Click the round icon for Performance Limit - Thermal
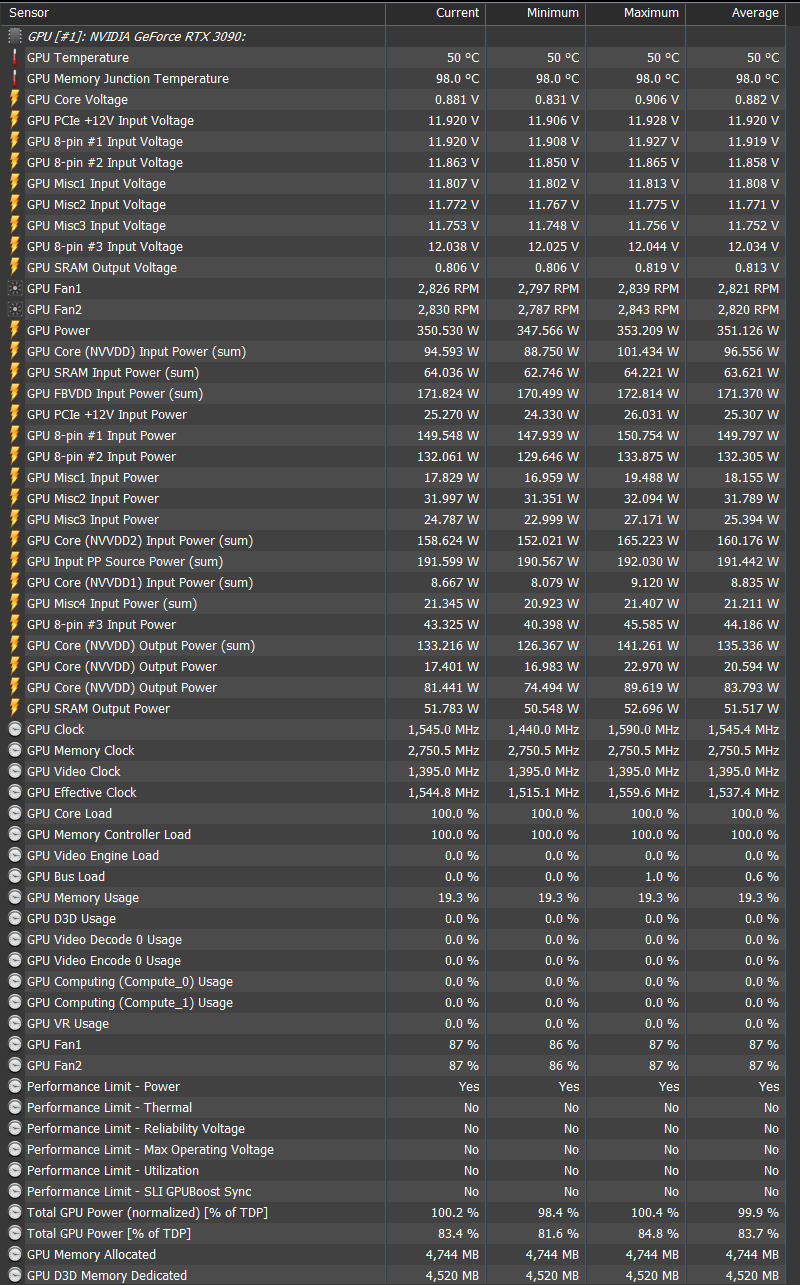 [15, 1107]
